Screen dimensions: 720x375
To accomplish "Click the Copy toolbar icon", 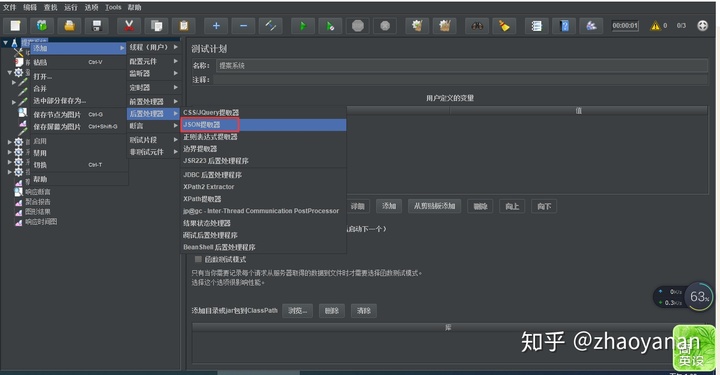I will coord(156,26).
